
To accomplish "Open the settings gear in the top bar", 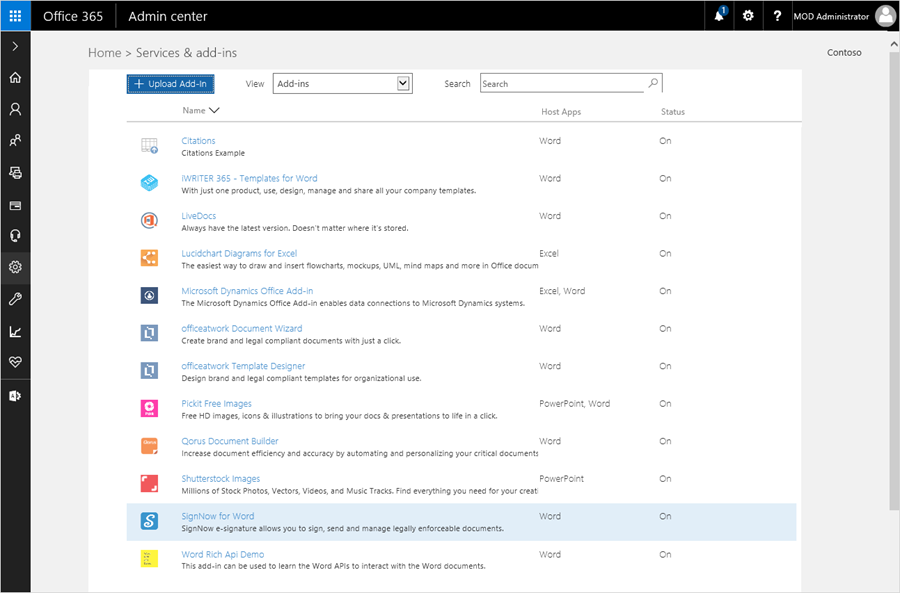I will click(x=748, y=16).
